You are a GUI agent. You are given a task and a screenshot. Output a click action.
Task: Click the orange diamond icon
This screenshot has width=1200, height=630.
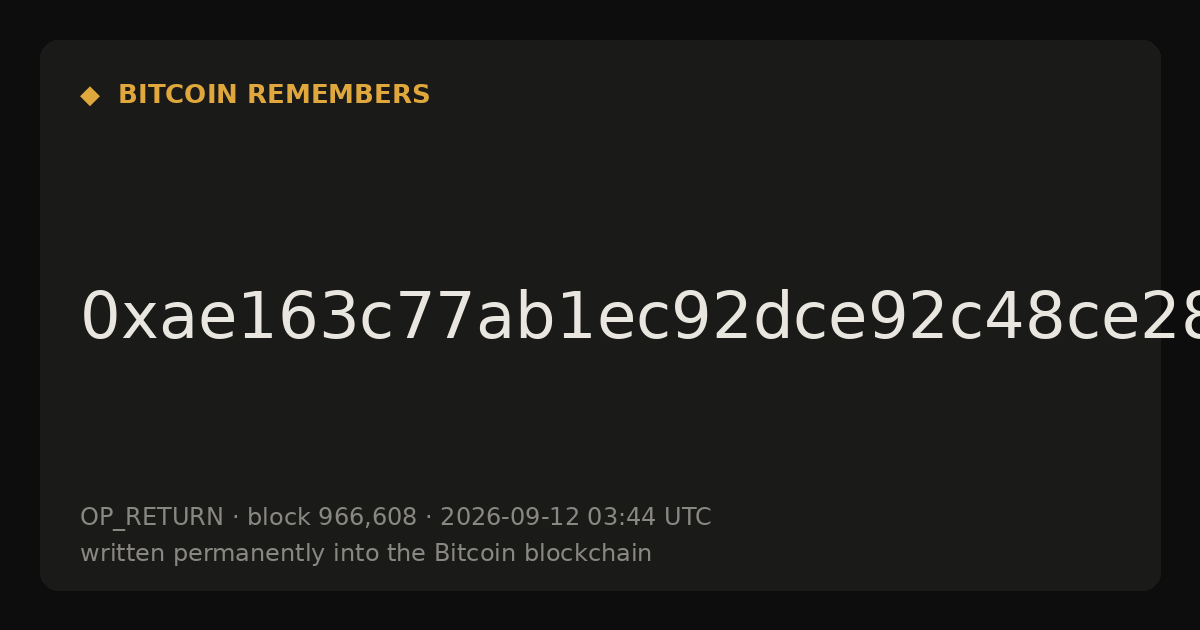click(89, 95)
